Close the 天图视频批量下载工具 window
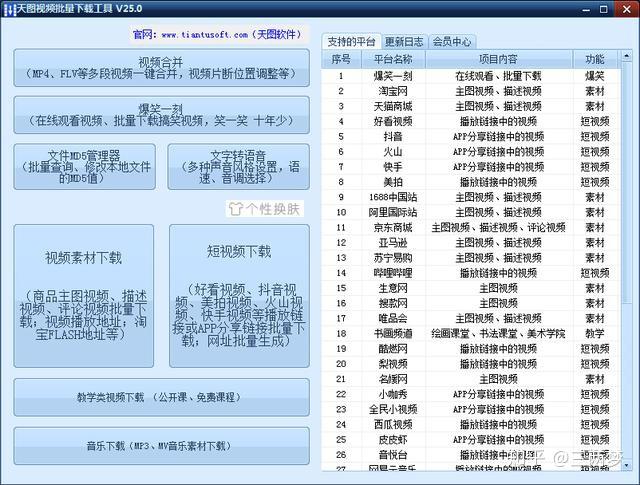 [x=627, y=9]
